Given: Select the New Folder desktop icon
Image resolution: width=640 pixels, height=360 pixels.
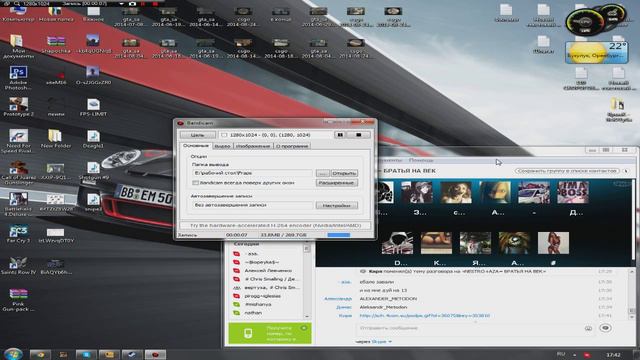Looking at the screenshot, I should [x=56, y=139].
